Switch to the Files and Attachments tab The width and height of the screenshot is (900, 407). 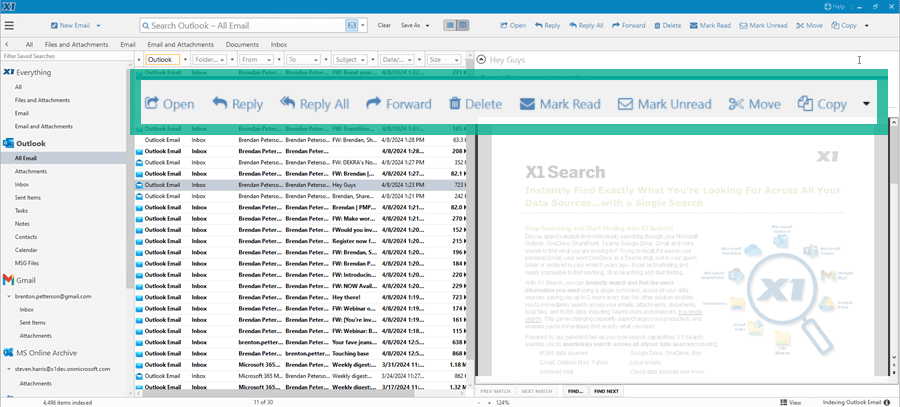[x=77, y=44]
